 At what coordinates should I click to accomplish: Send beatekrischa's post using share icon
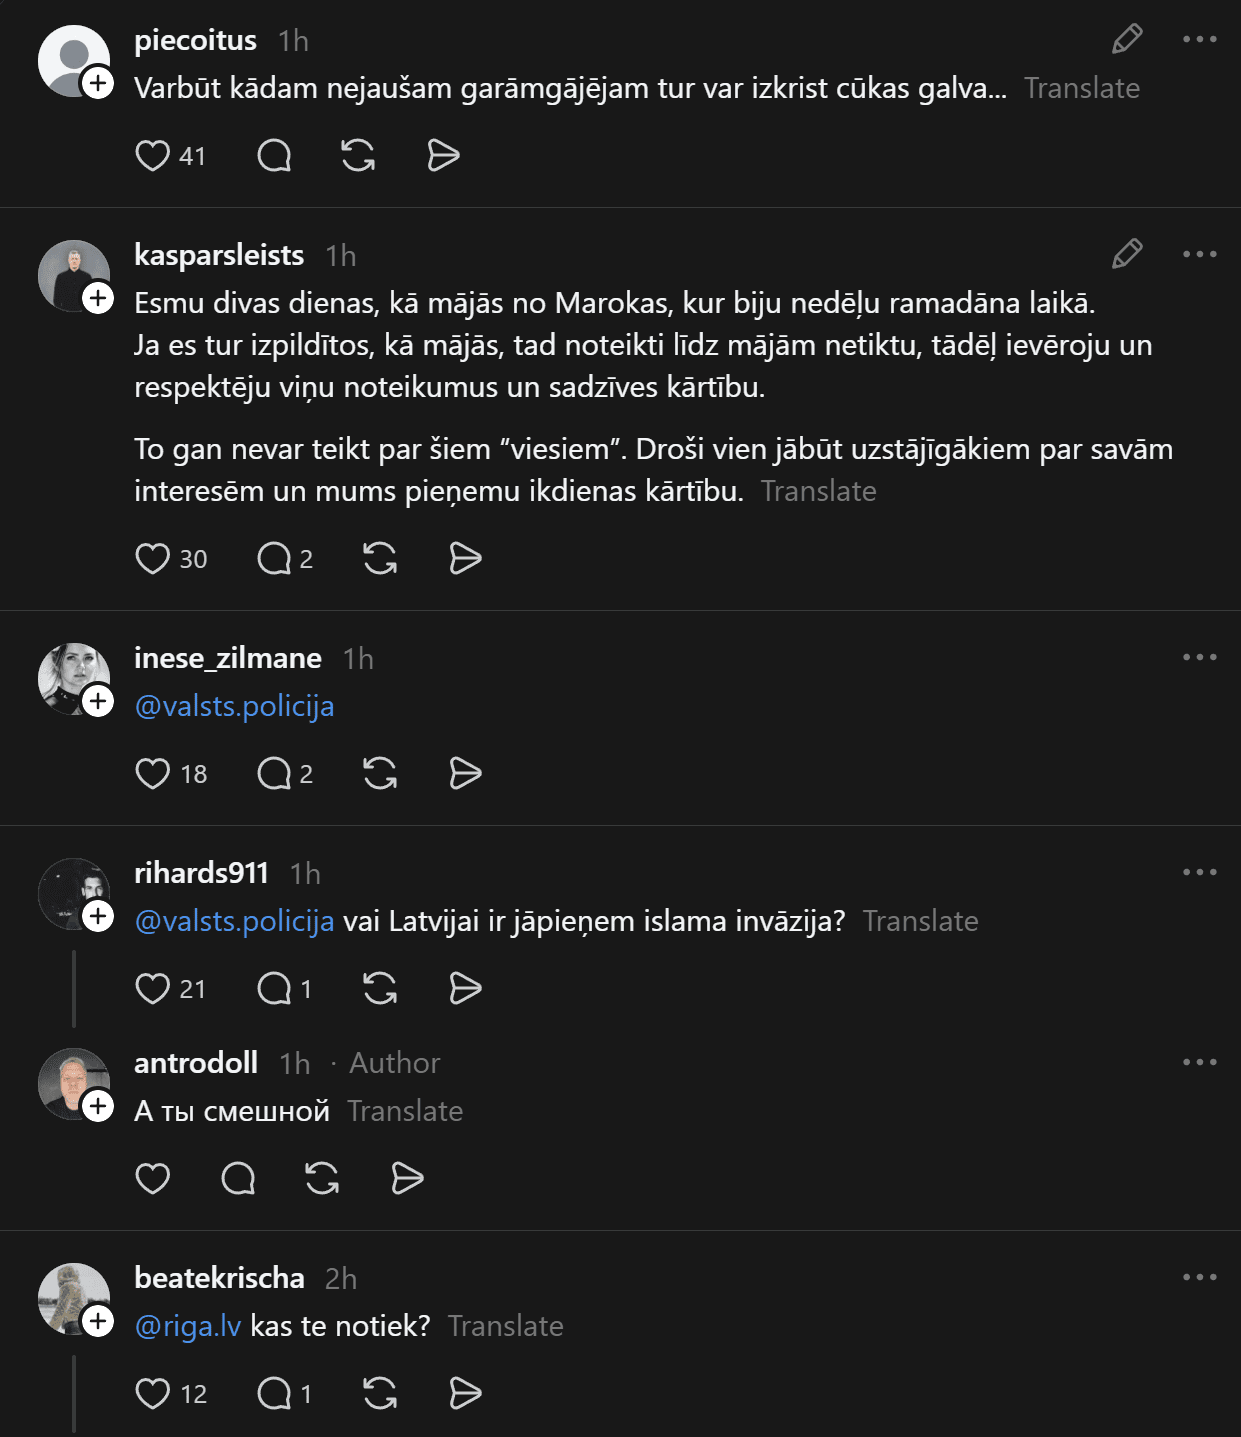click(465, 1394)
